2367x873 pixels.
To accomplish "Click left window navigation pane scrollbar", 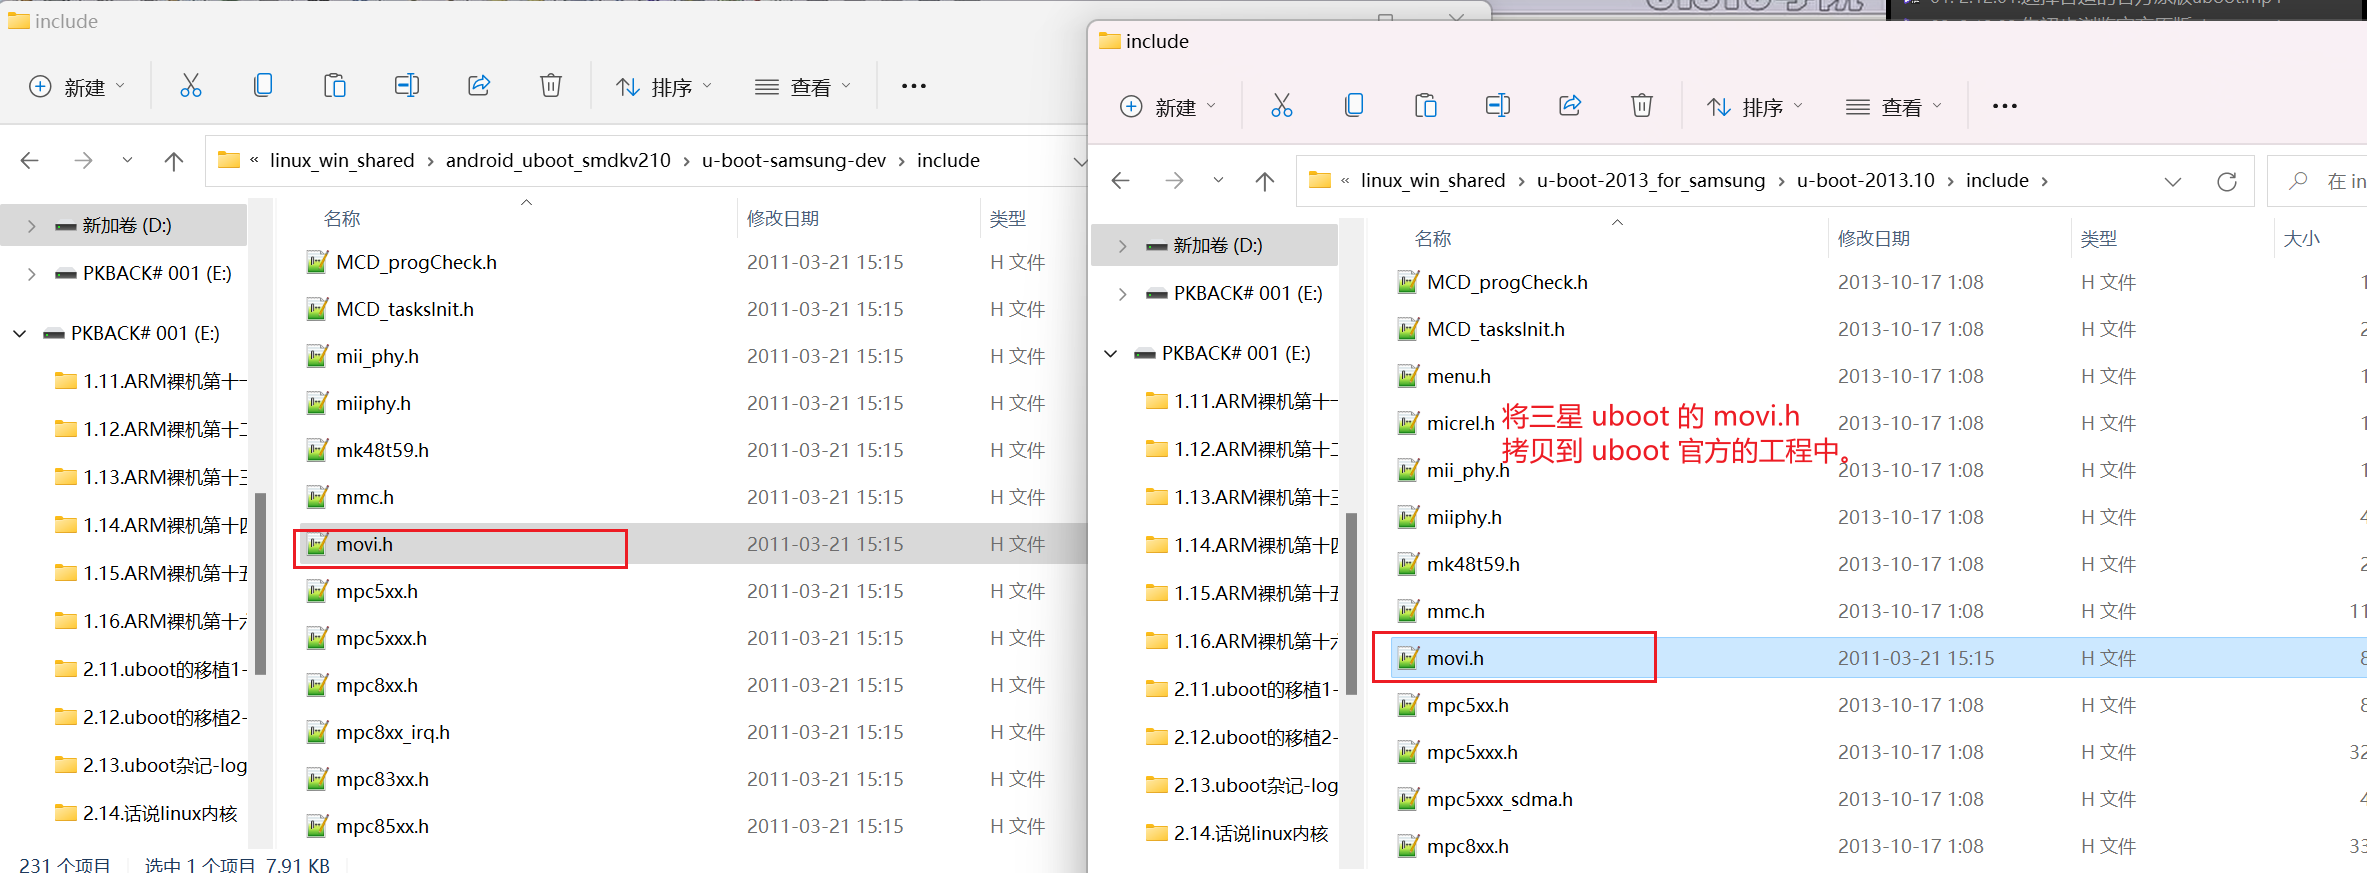I will click(260, 584).
